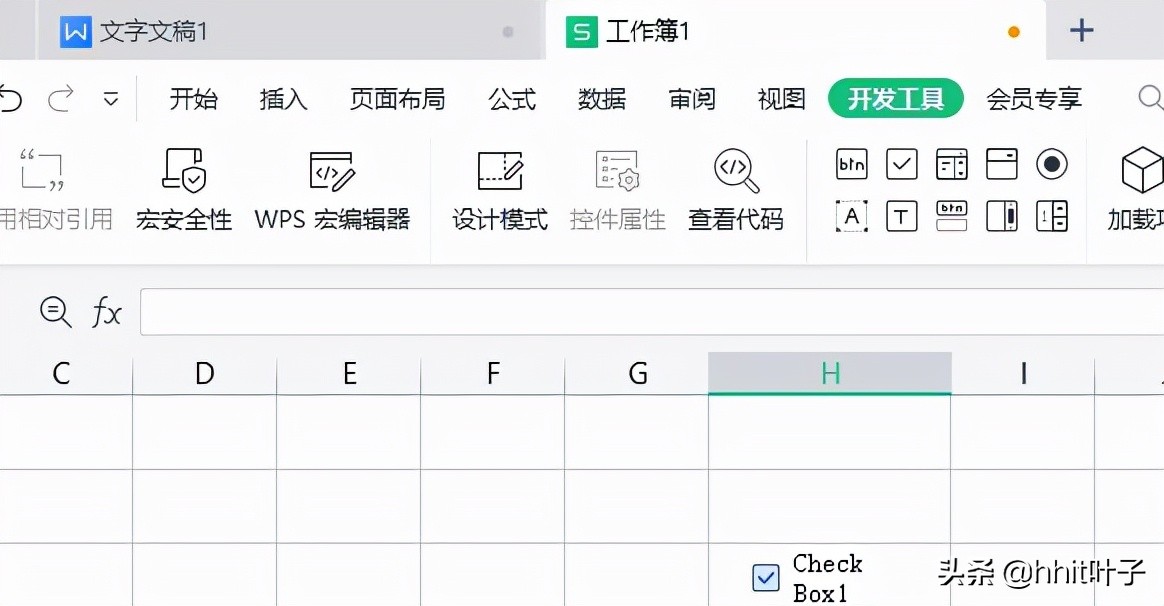
Task: Insert a checkbox control
Action: (x=901, y=164)
